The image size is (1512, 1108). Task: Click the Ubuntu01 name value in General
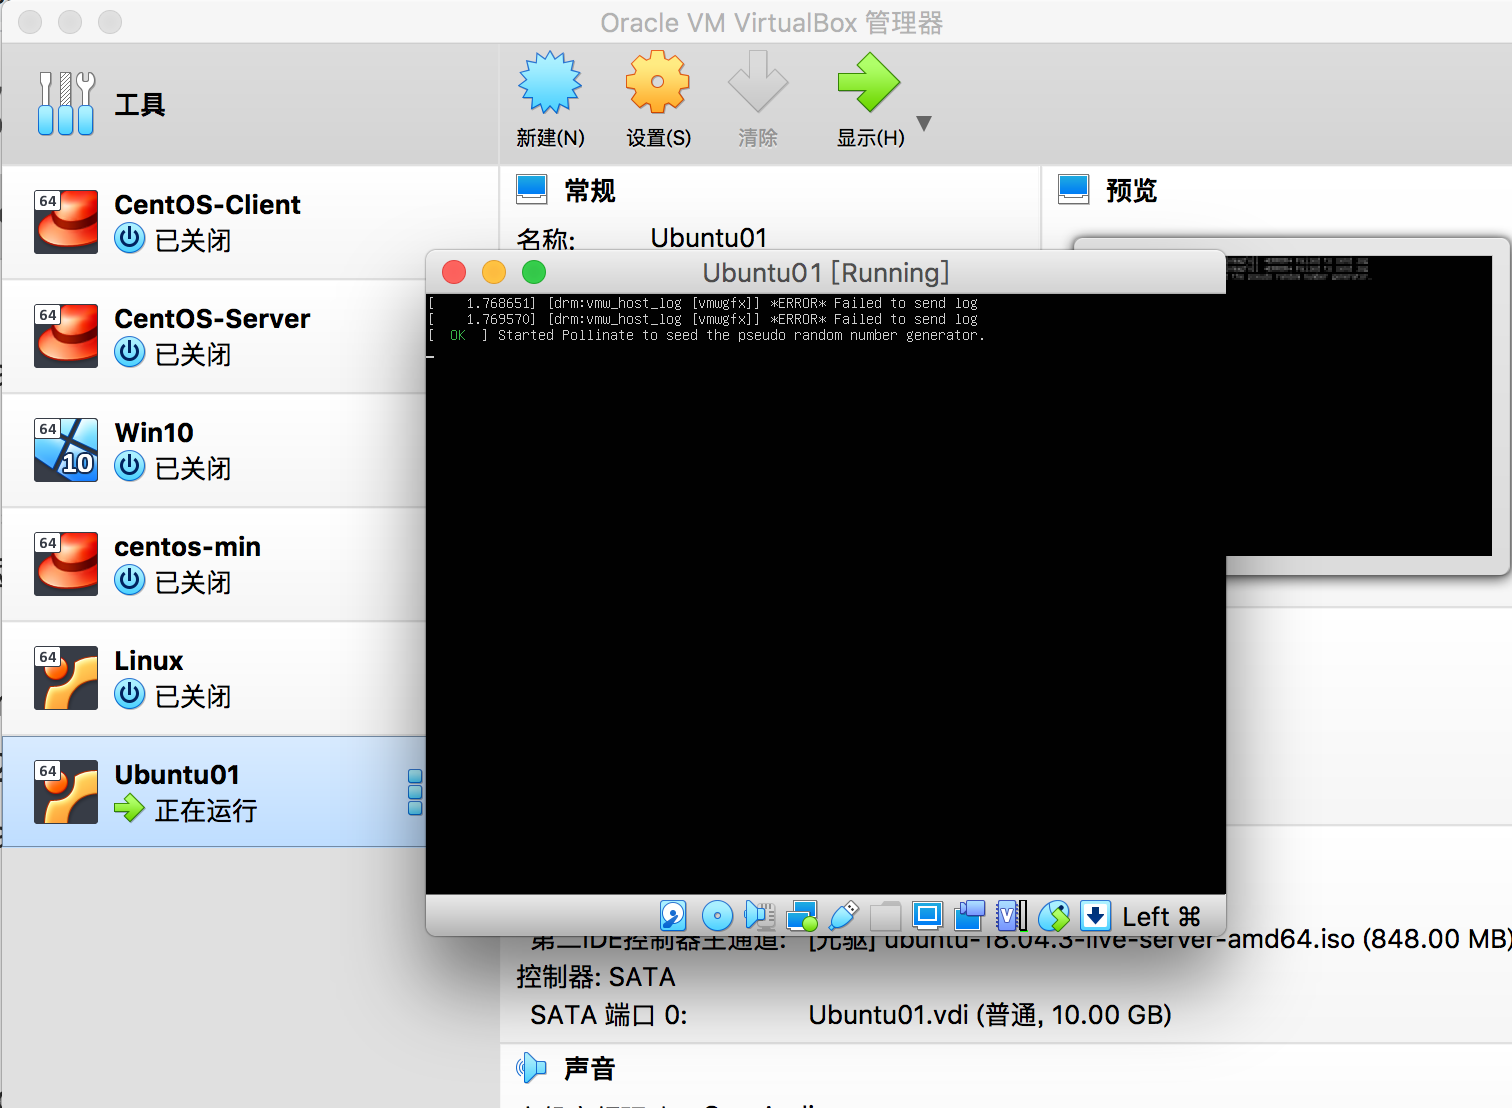709,238
